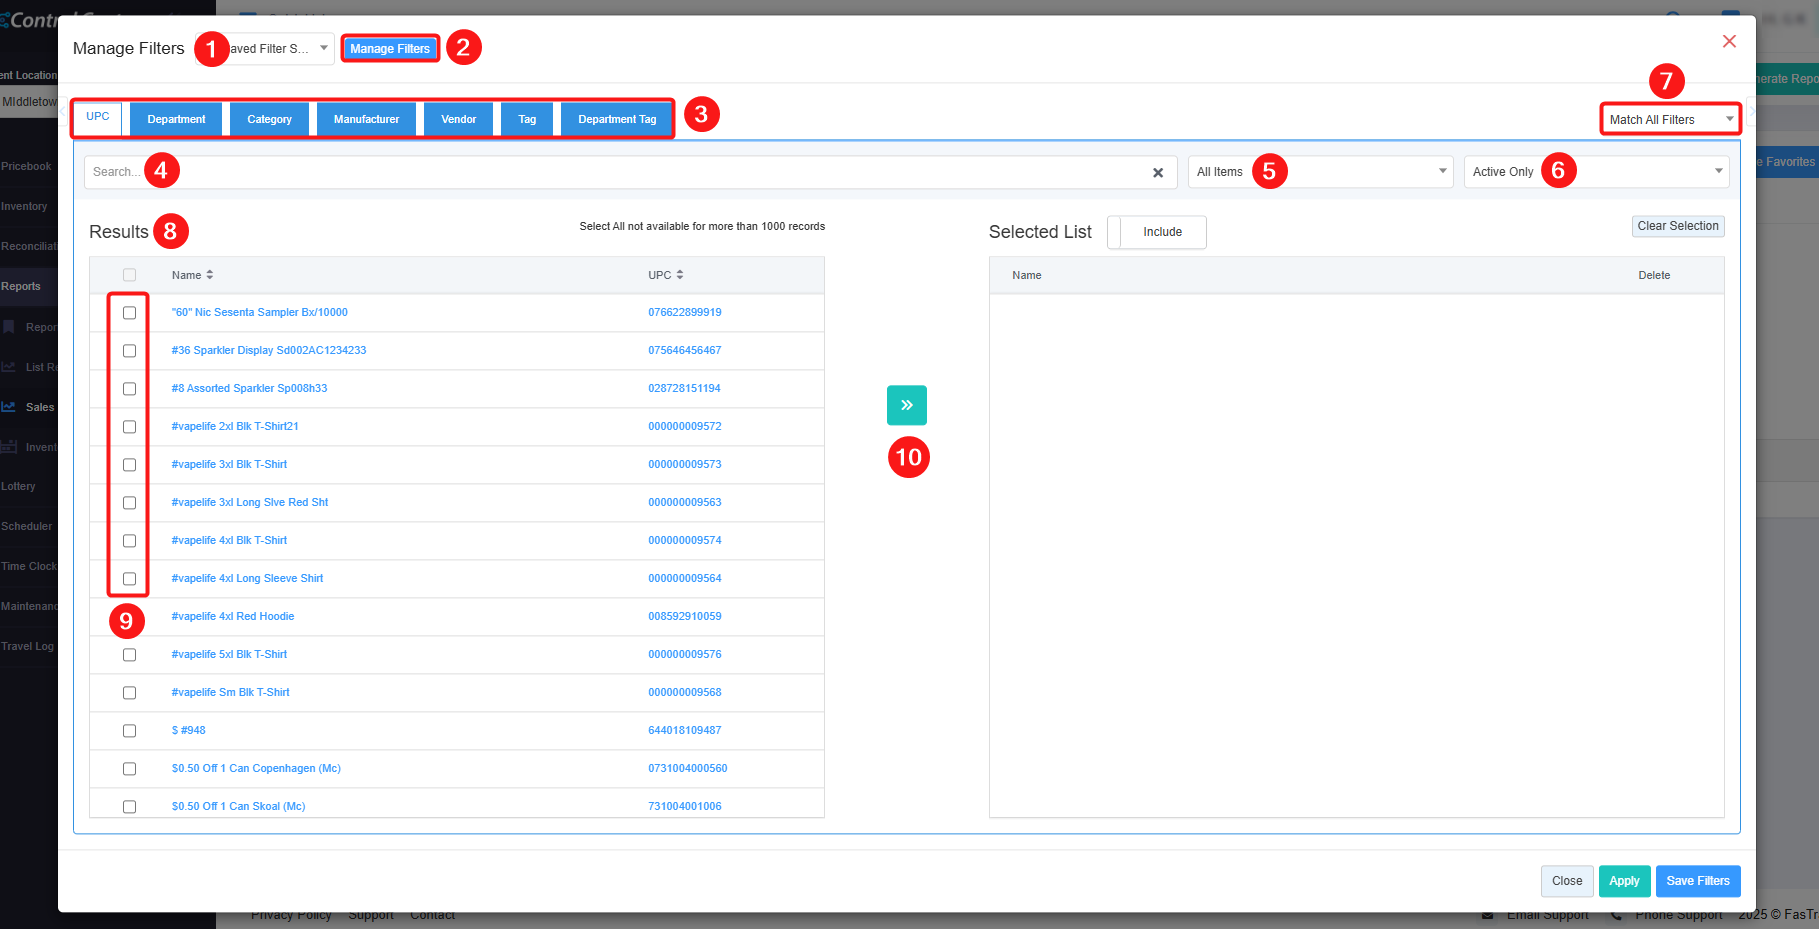Image resolution: width=1819 pixels, height=929 pixels.
Task: Open the Active Only status dropdown
Action: tap(1596, 172)
